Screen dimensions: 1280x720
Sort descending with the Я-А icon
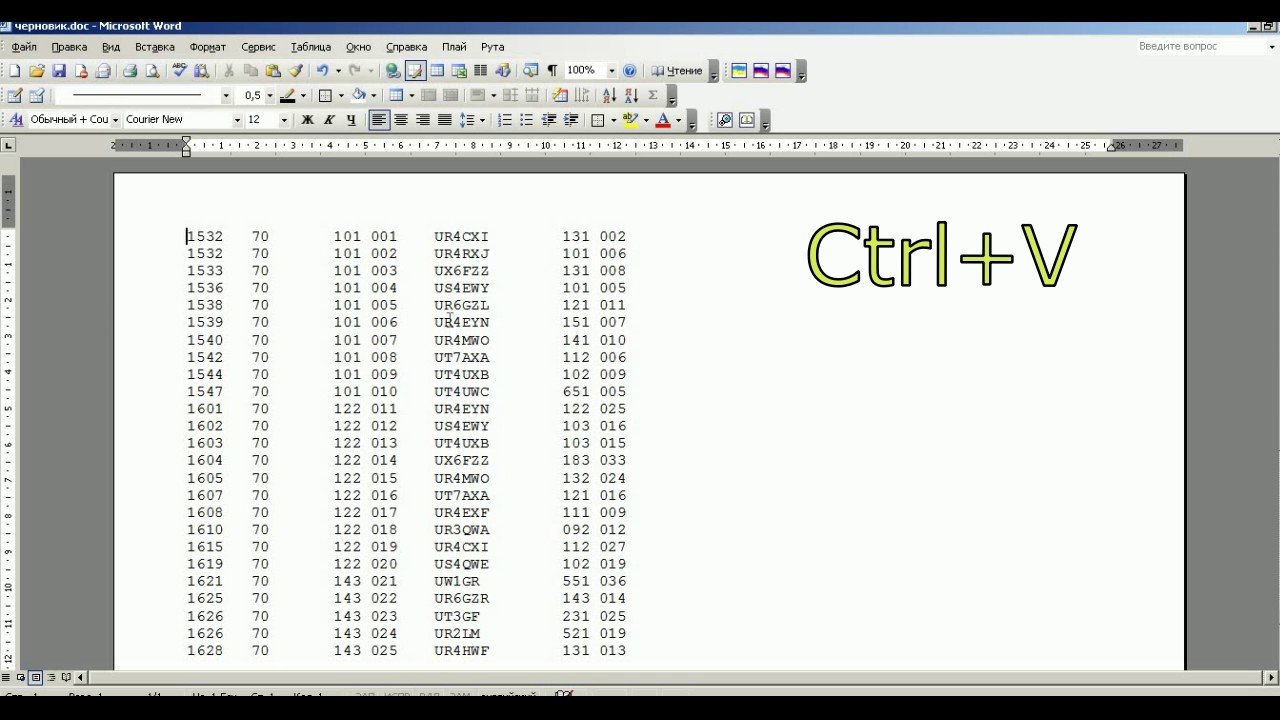click(631, 95)
